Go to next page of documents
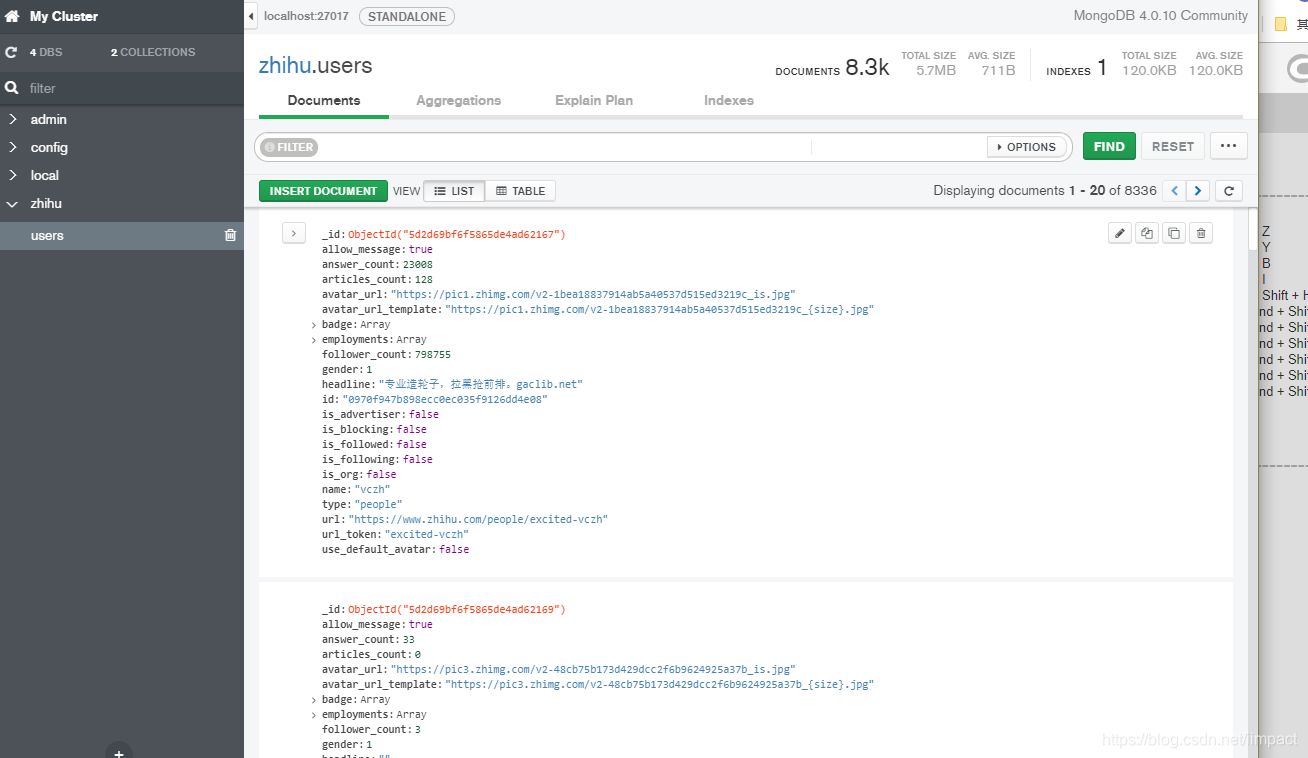The width and height of the screenshot is (1308, 758). coord(1198,190)
